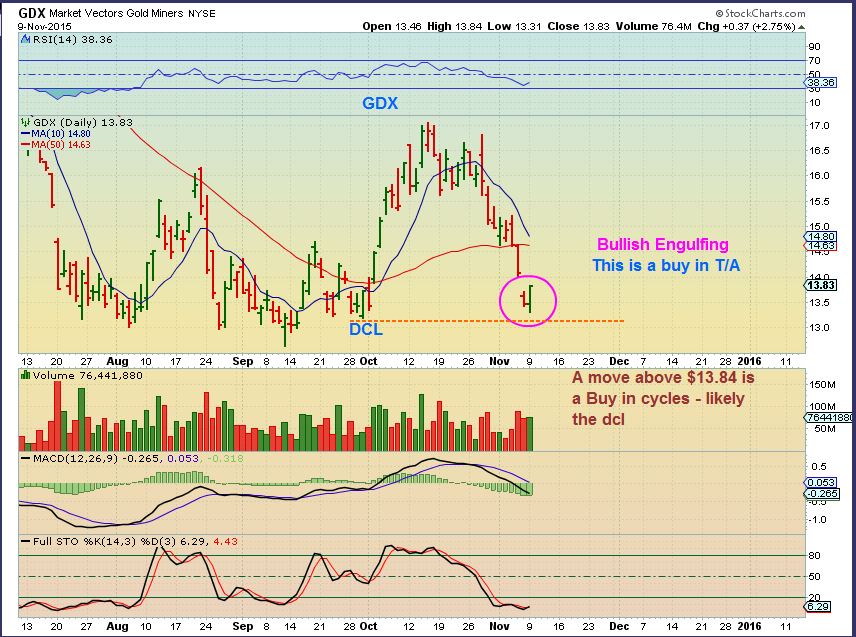Click the 76441880 volume tag on axis
Viewport: 856px width, 637px height.
(829, 417)
